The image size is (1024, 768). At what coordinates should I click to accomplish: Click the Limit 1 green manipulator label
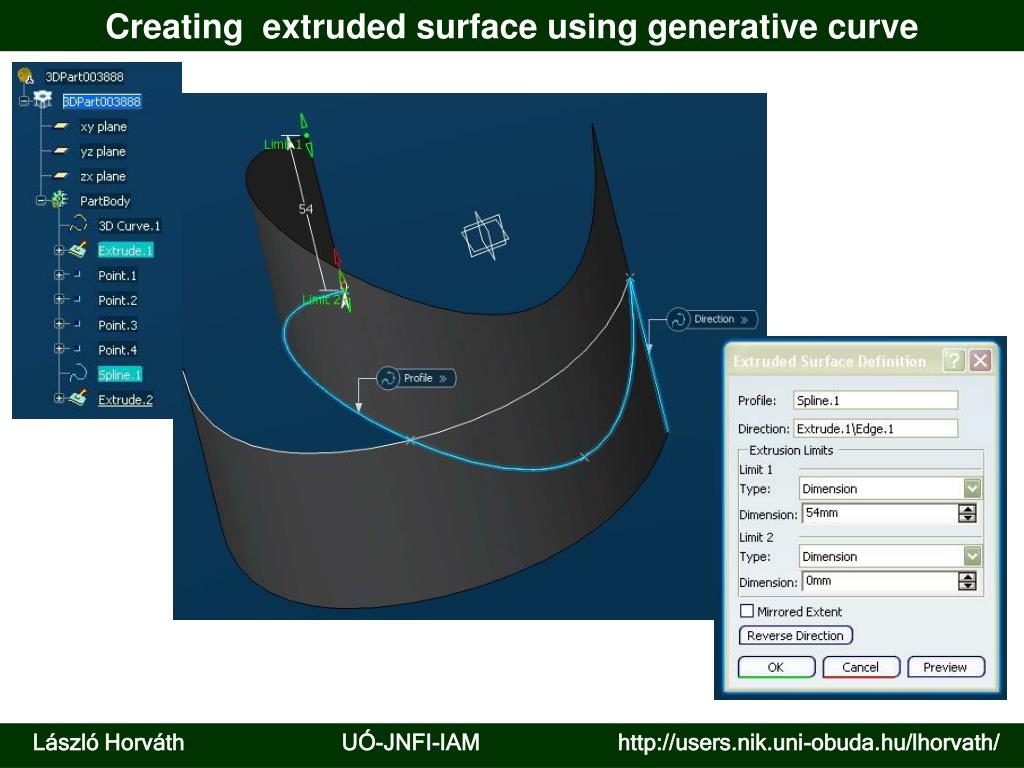(283, 144)
